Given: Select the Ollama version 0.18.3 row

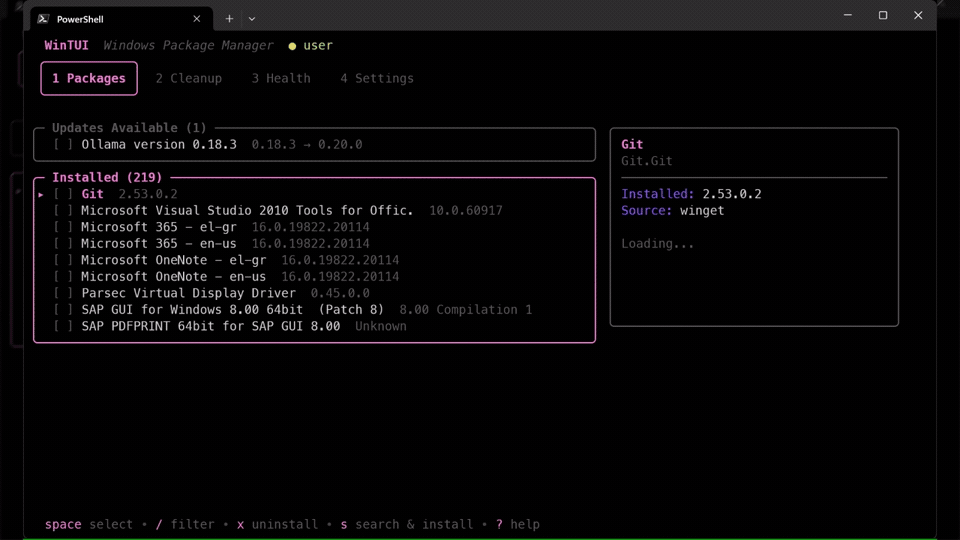Looking at the screenshot, I should click(314, 144).
